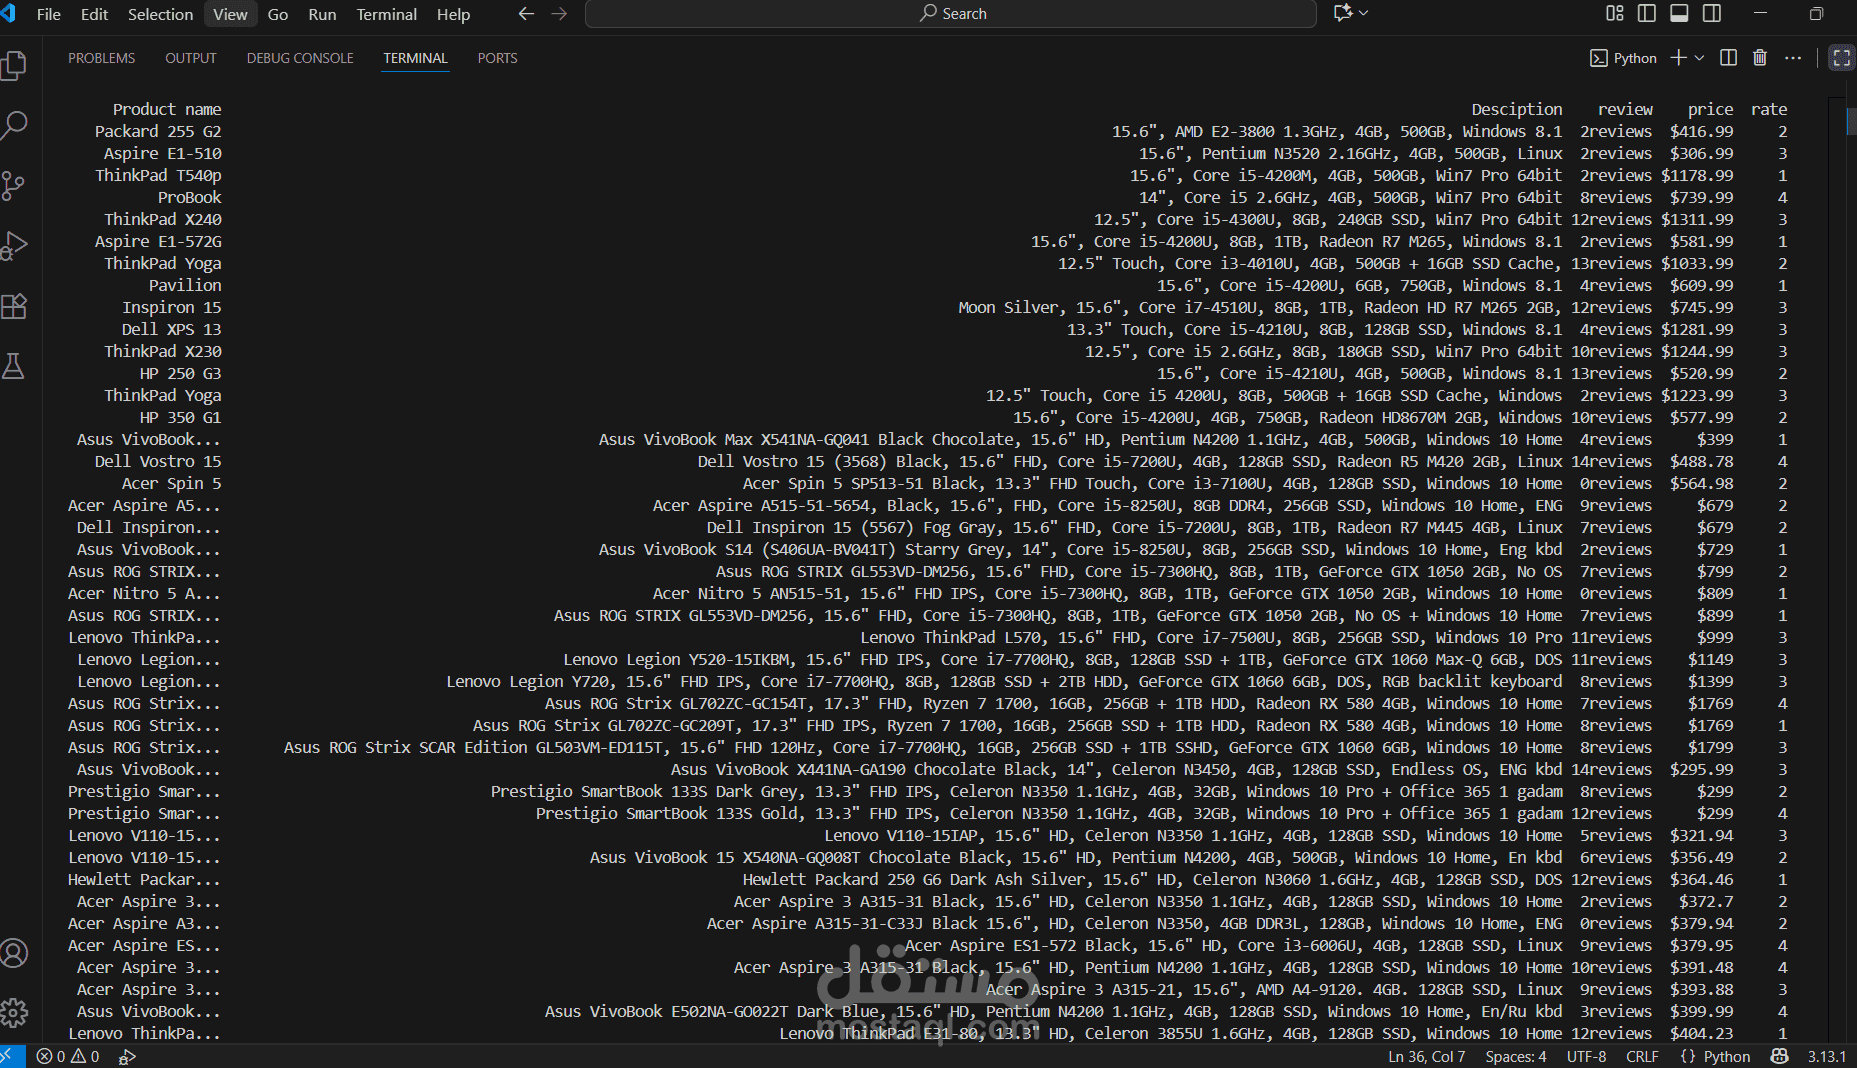Click the 'Product name' column header
This screenshot has height=1068, width=1857.
point(167,110)
